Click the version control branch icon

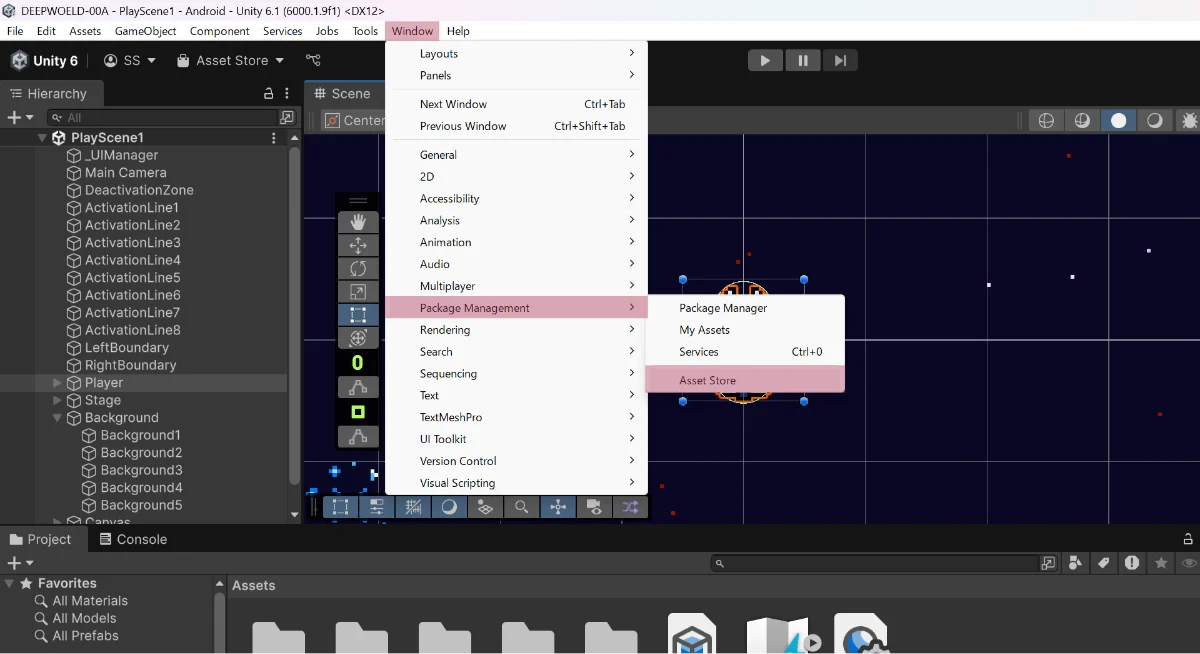[x=313, y=61]
